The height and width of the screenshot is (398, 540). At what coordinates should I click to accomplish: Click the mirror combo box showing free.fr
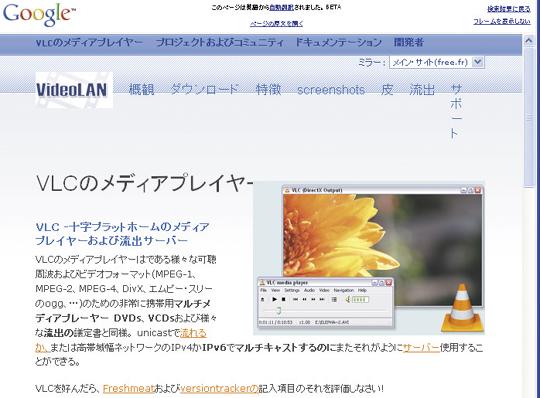436,62
